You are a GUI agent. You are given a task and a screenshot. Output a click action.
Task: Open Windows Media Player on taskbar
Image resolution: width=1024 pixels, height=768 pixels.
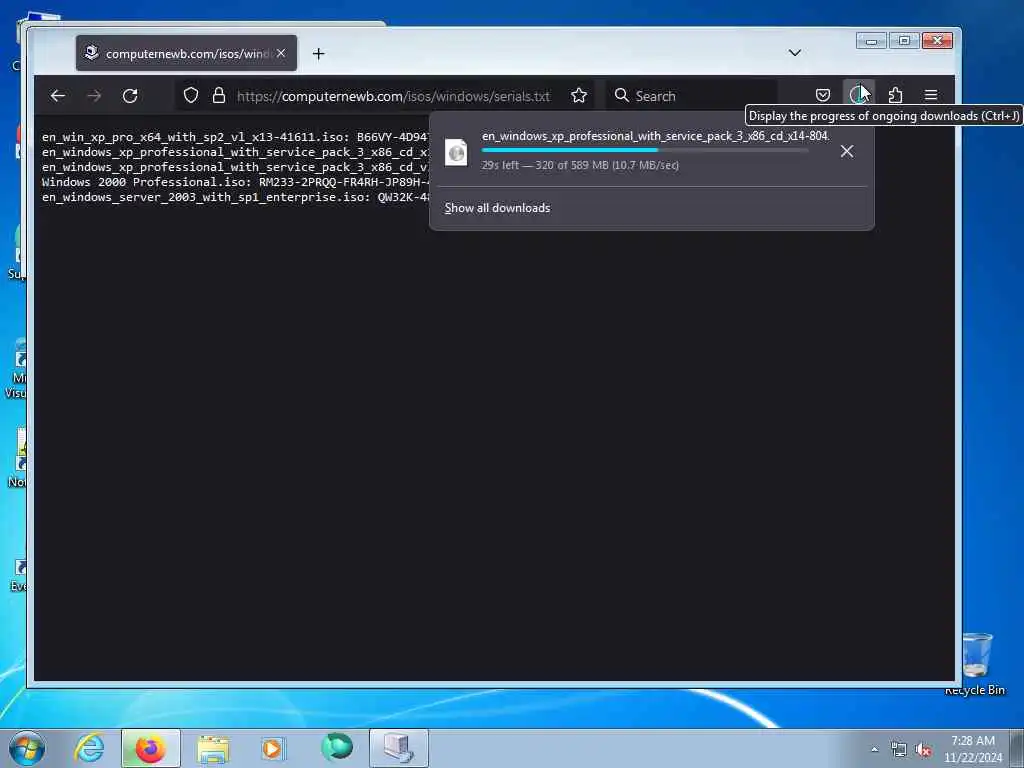(273, 748)
